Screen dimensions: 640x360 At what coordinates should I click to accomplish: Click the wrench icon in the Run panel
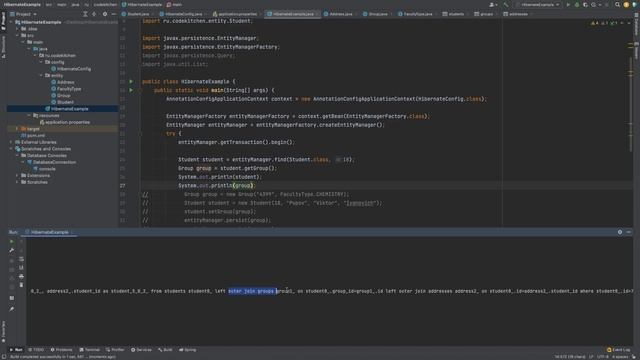(11, 250)
